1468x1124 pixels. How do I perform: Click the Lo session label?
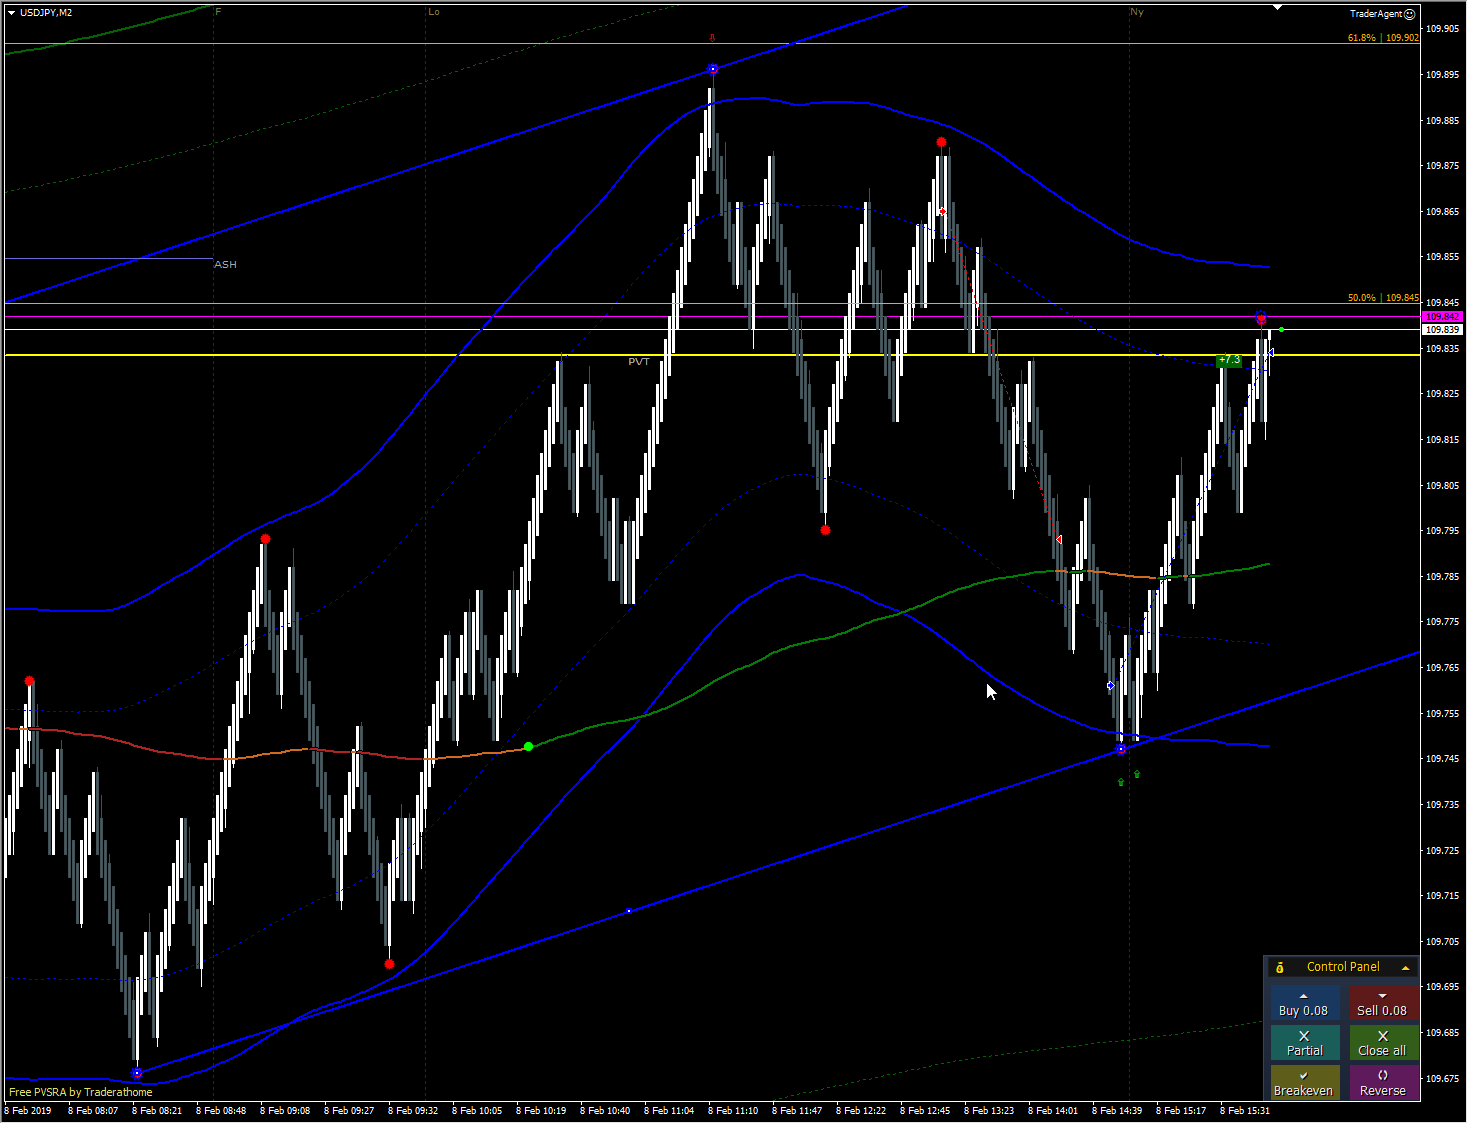(x=434, y=12)
